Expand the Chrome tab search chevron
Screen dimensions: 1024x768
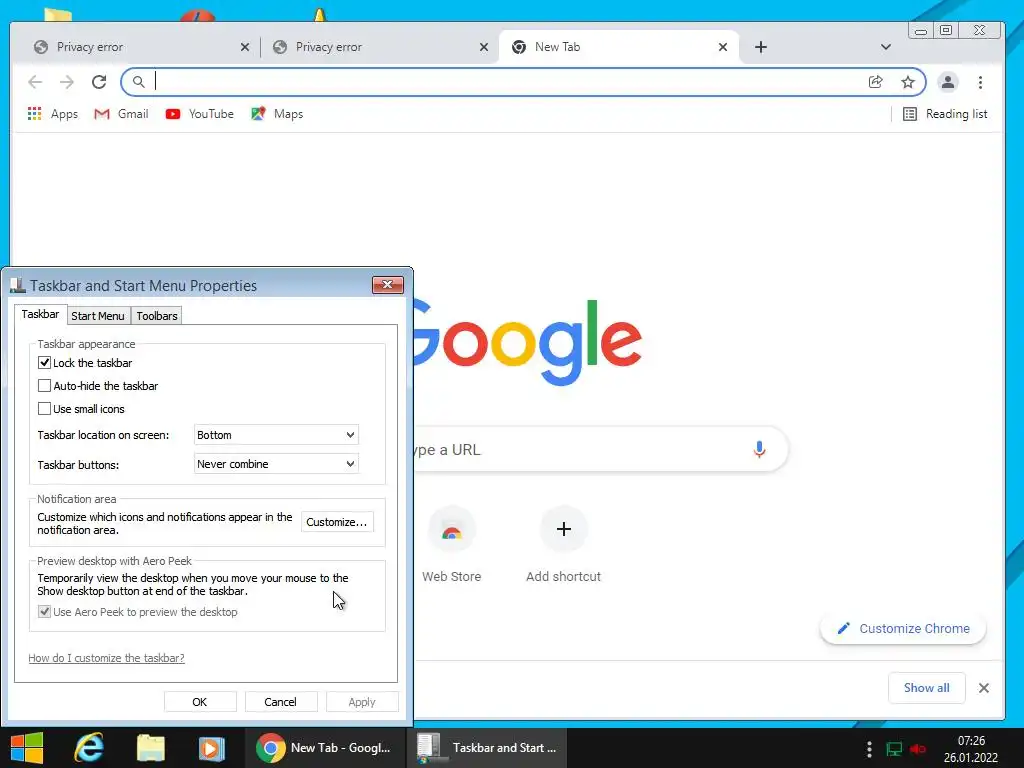click(x=886, y=47)
